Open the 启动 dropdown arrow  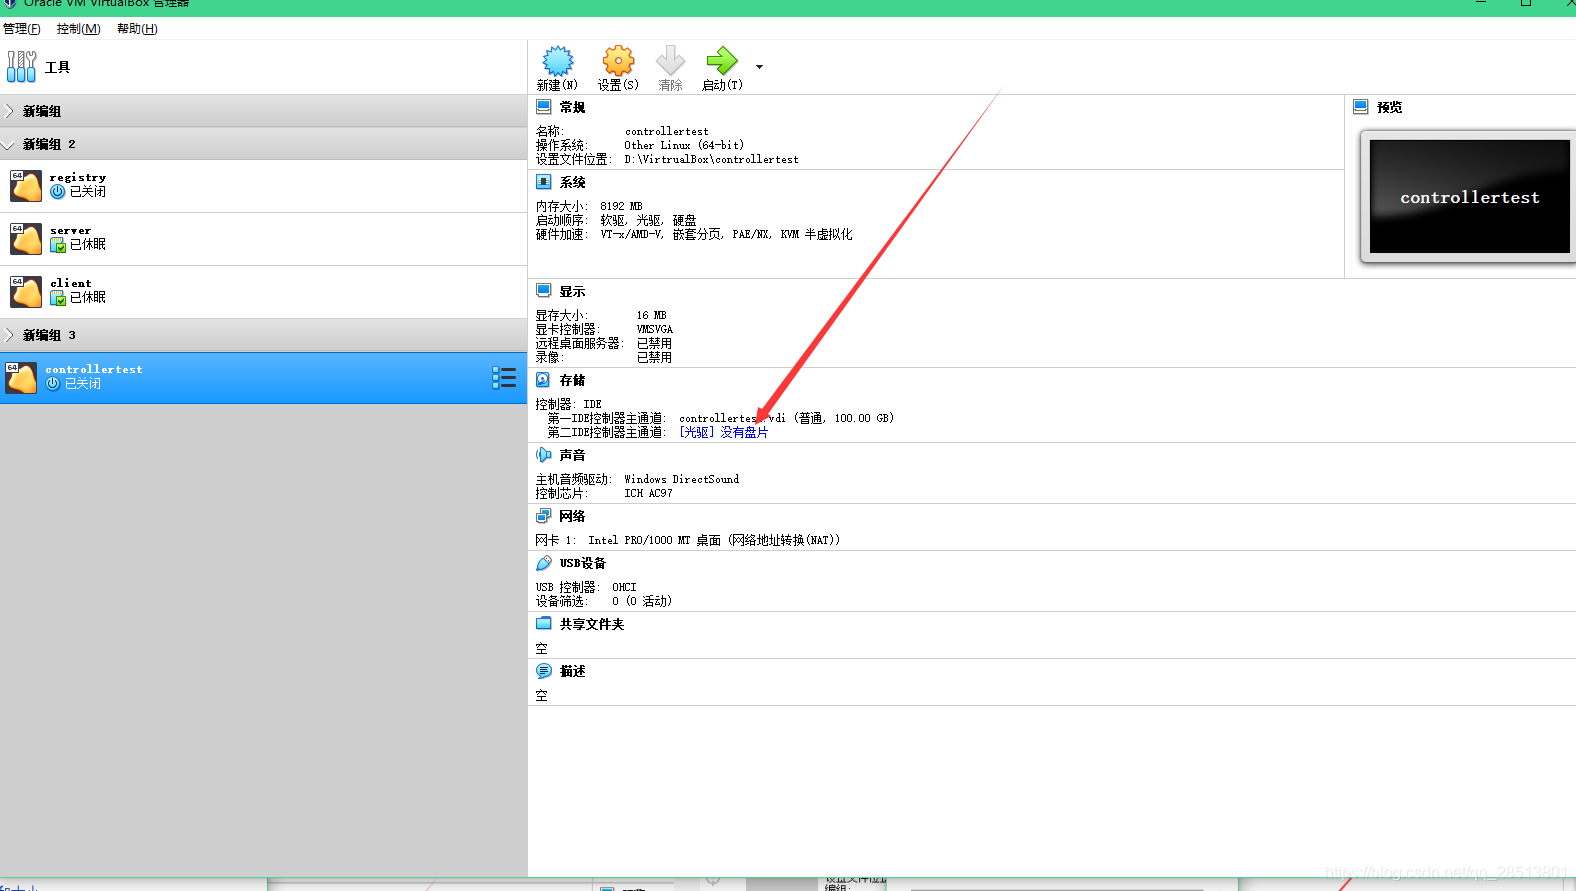point(759,67)
